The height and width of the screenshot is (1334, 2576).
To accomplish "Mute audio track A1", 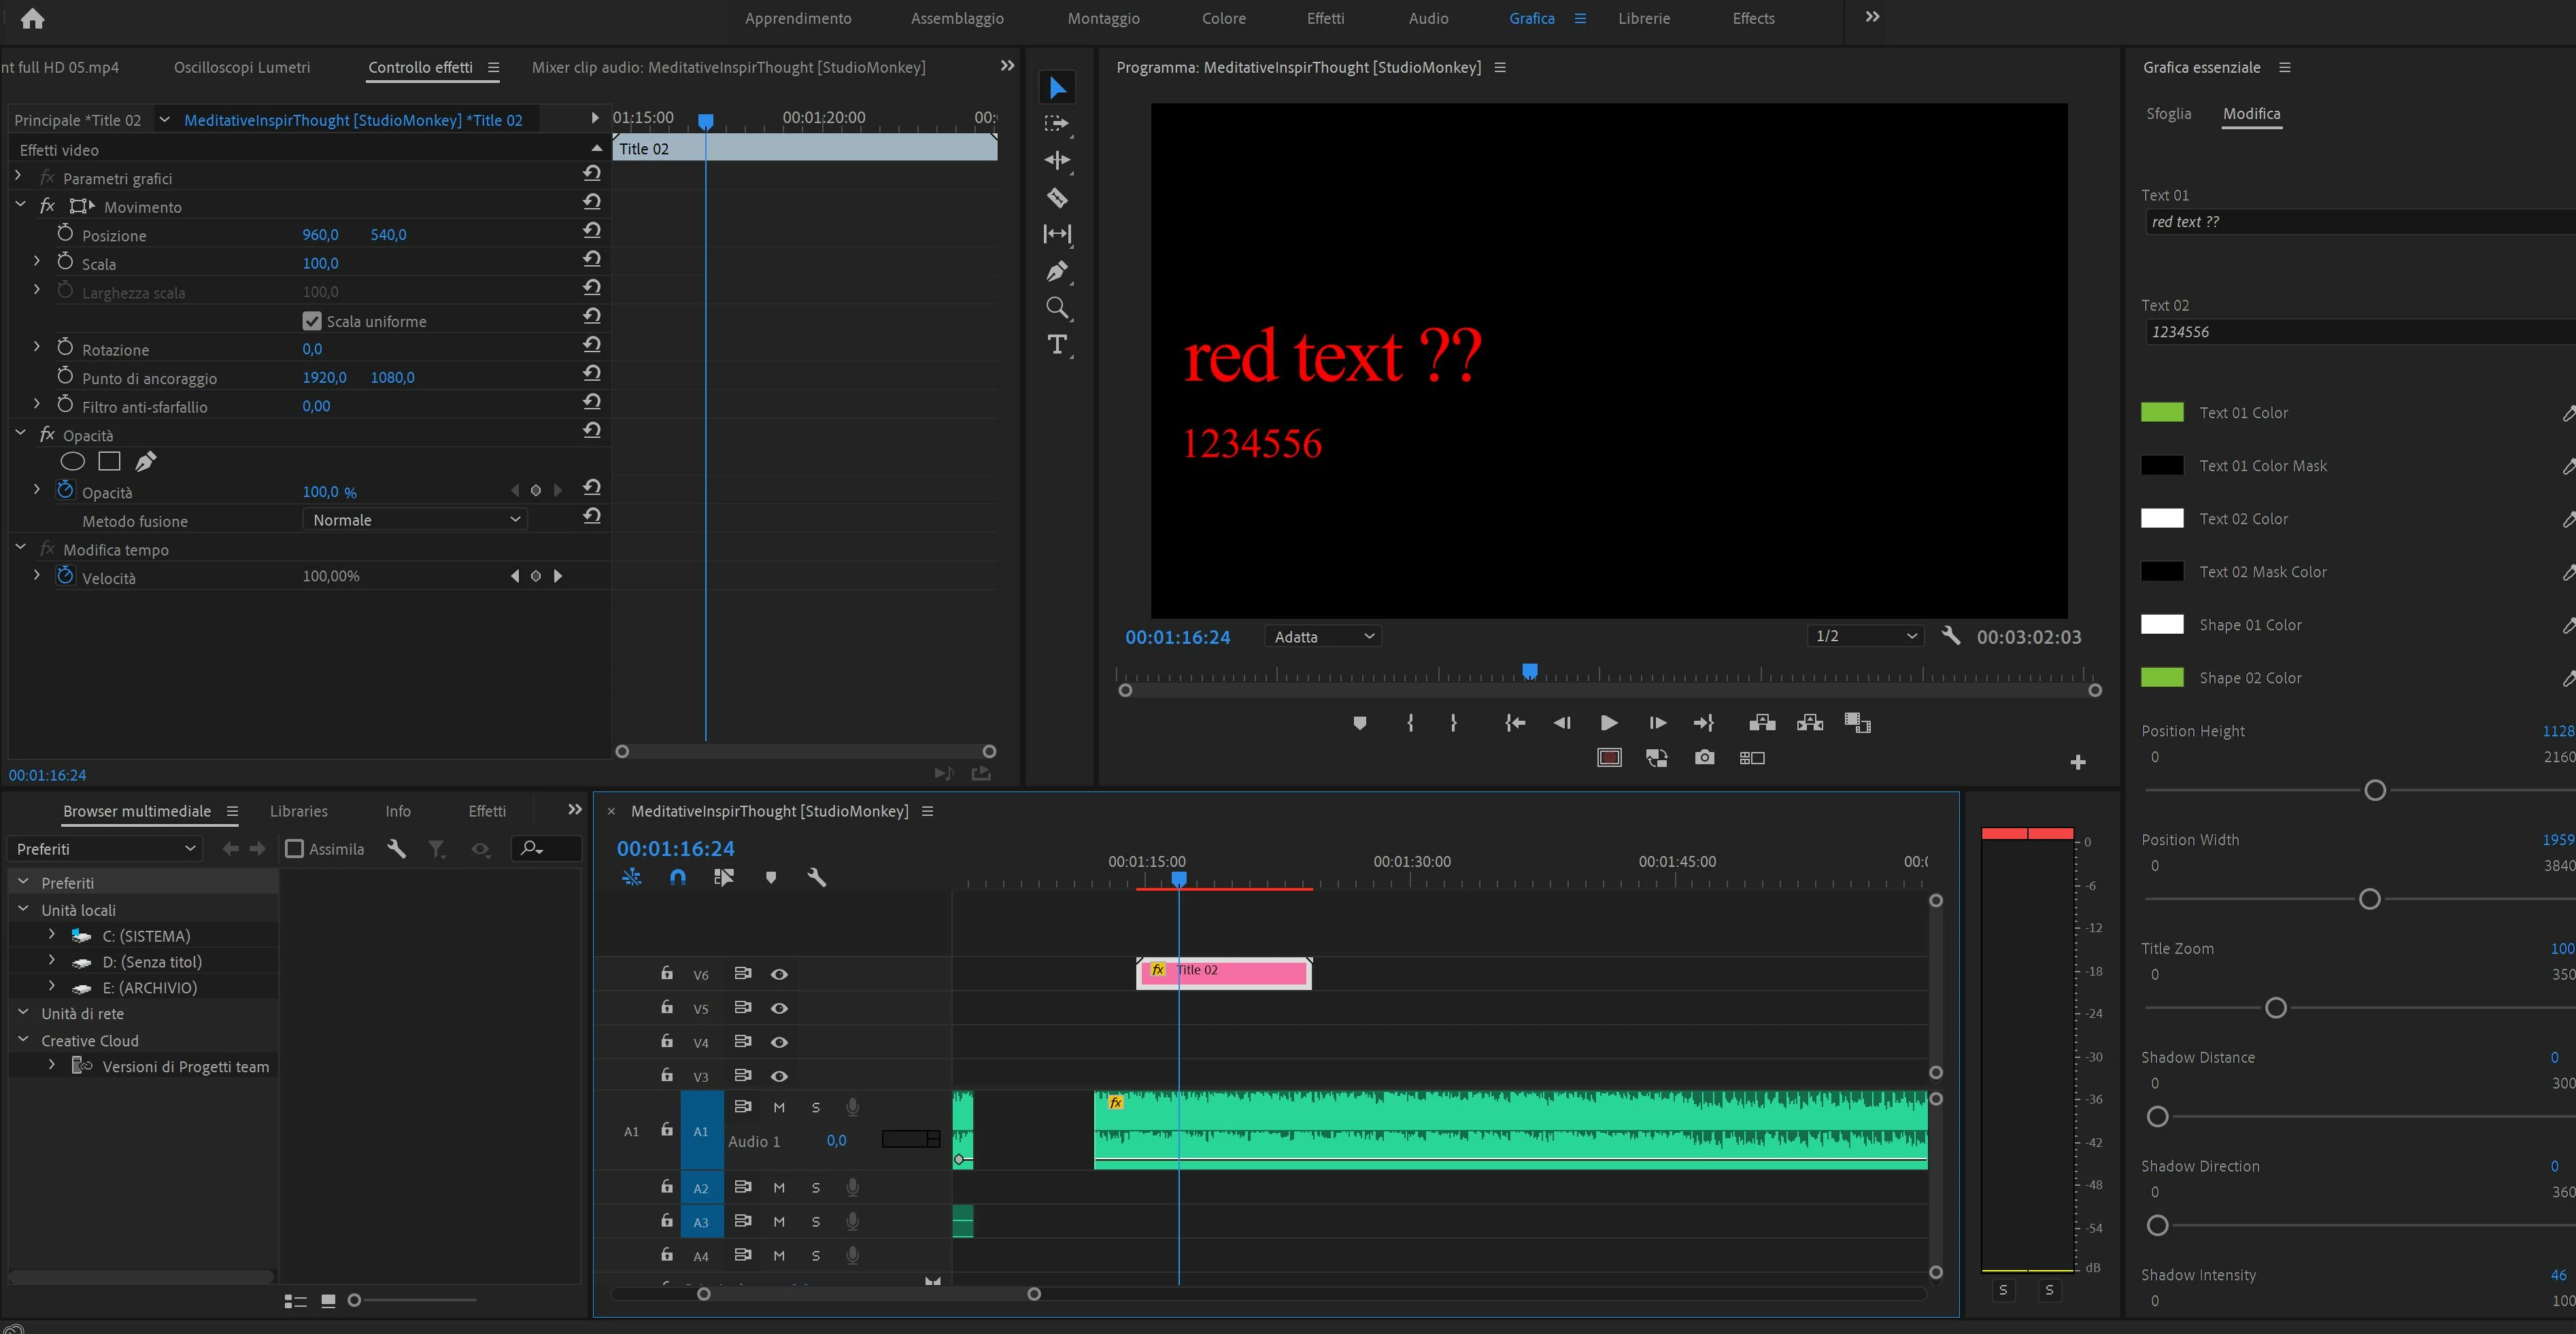I will [x=779, y=1107].
